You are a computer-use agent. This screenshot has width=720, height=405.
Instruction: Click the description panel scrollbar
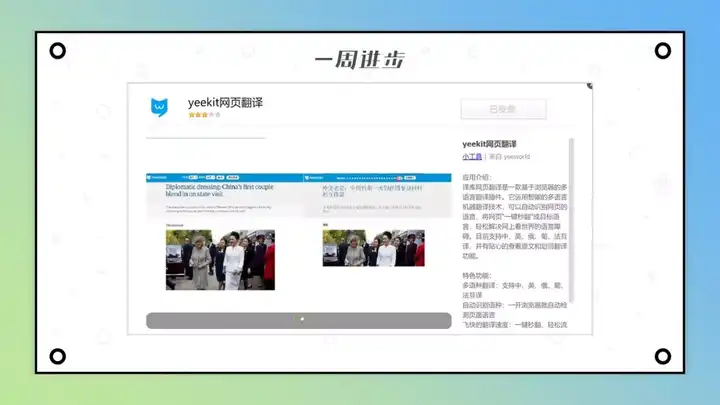tap(571, 220)
